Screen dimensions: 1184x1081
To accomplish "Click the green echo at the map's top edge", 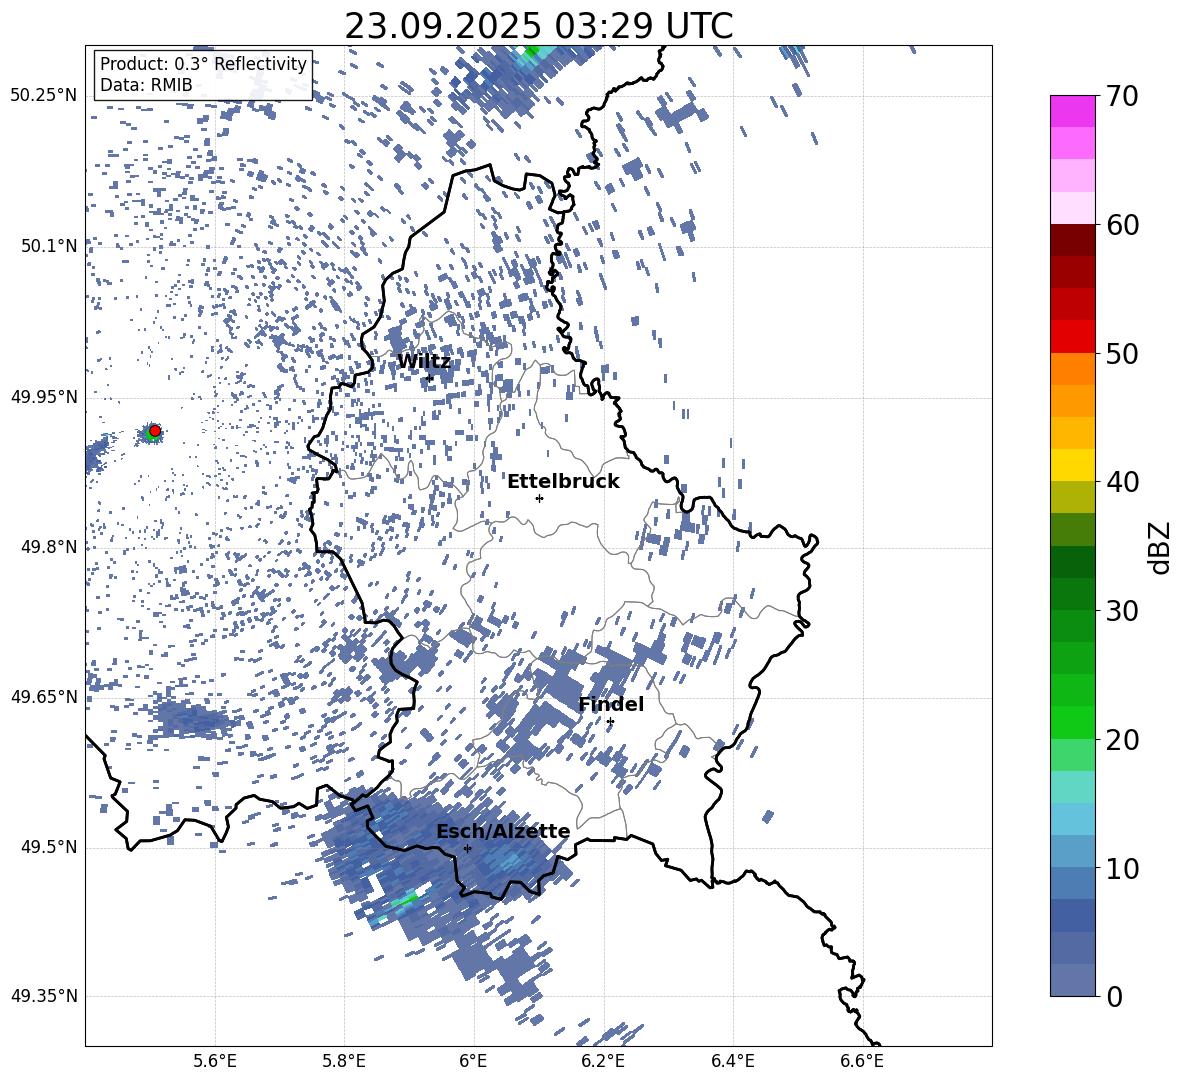I will click(531, 51).
